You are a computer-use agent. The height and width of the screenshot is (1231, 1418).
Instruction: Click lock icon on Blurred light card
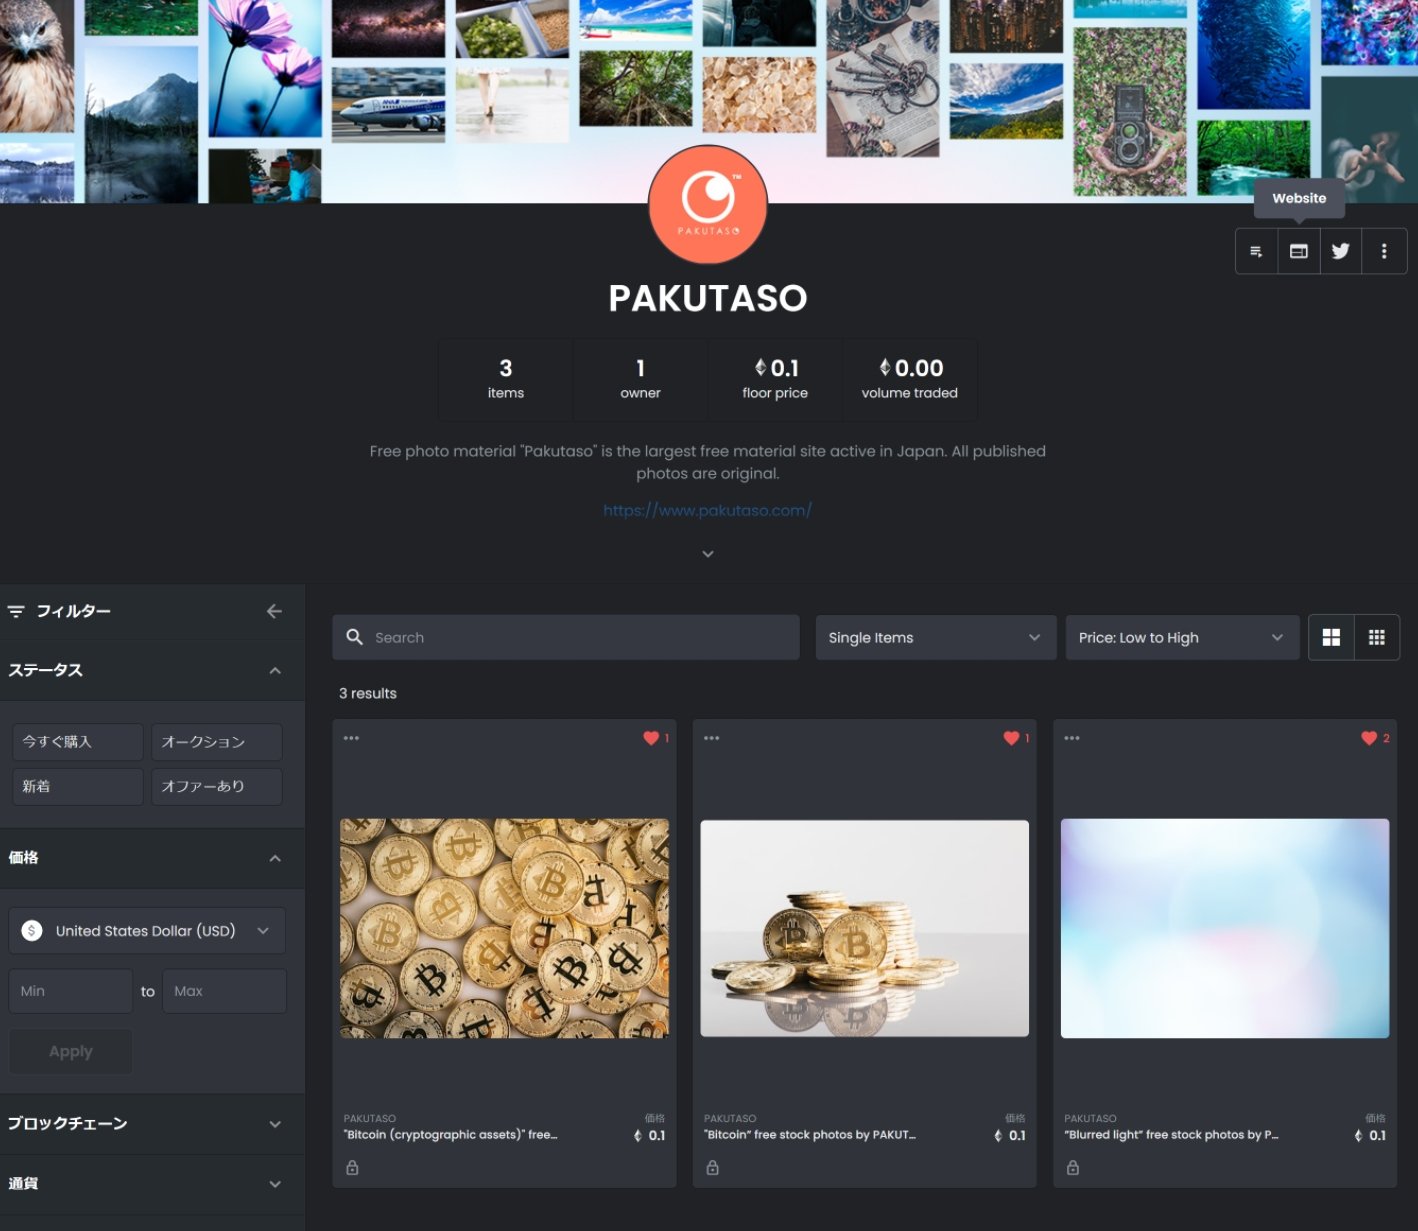point(1073,1167)
